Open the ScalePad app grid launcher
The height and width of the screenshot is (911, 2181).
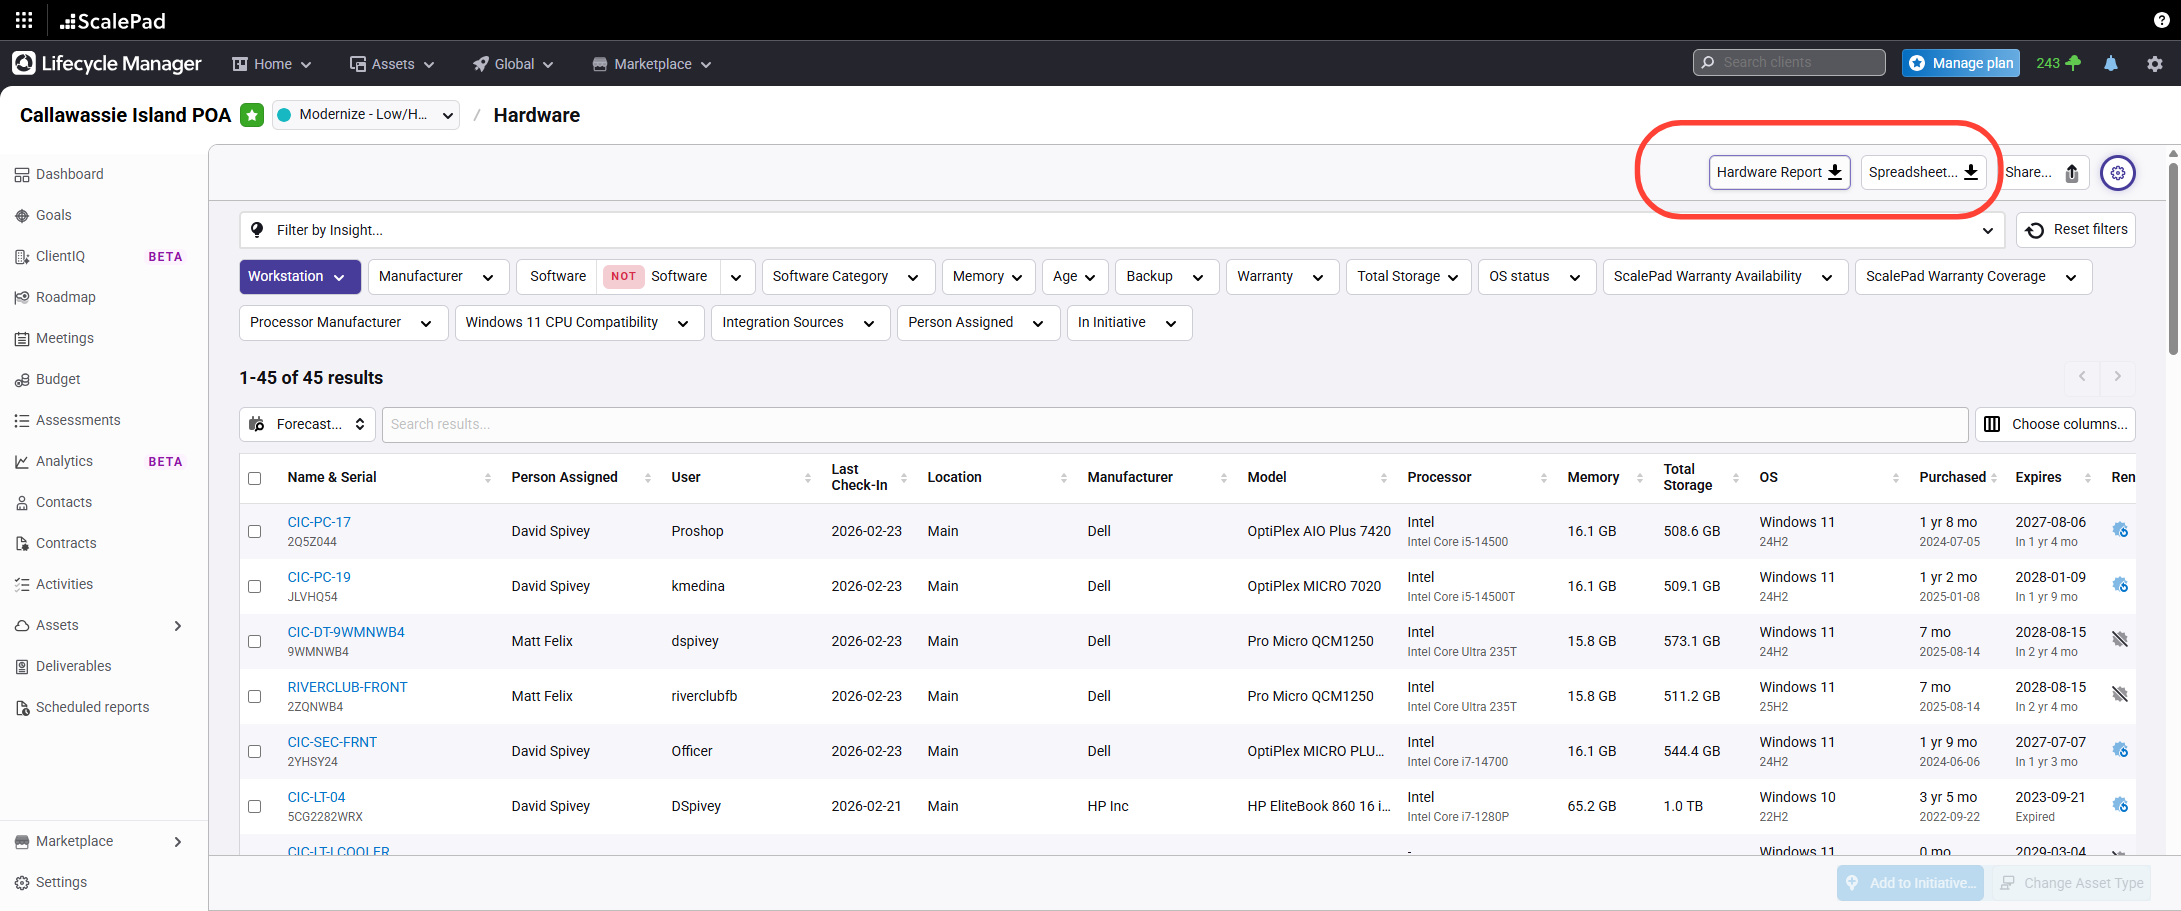pos(24,20)
